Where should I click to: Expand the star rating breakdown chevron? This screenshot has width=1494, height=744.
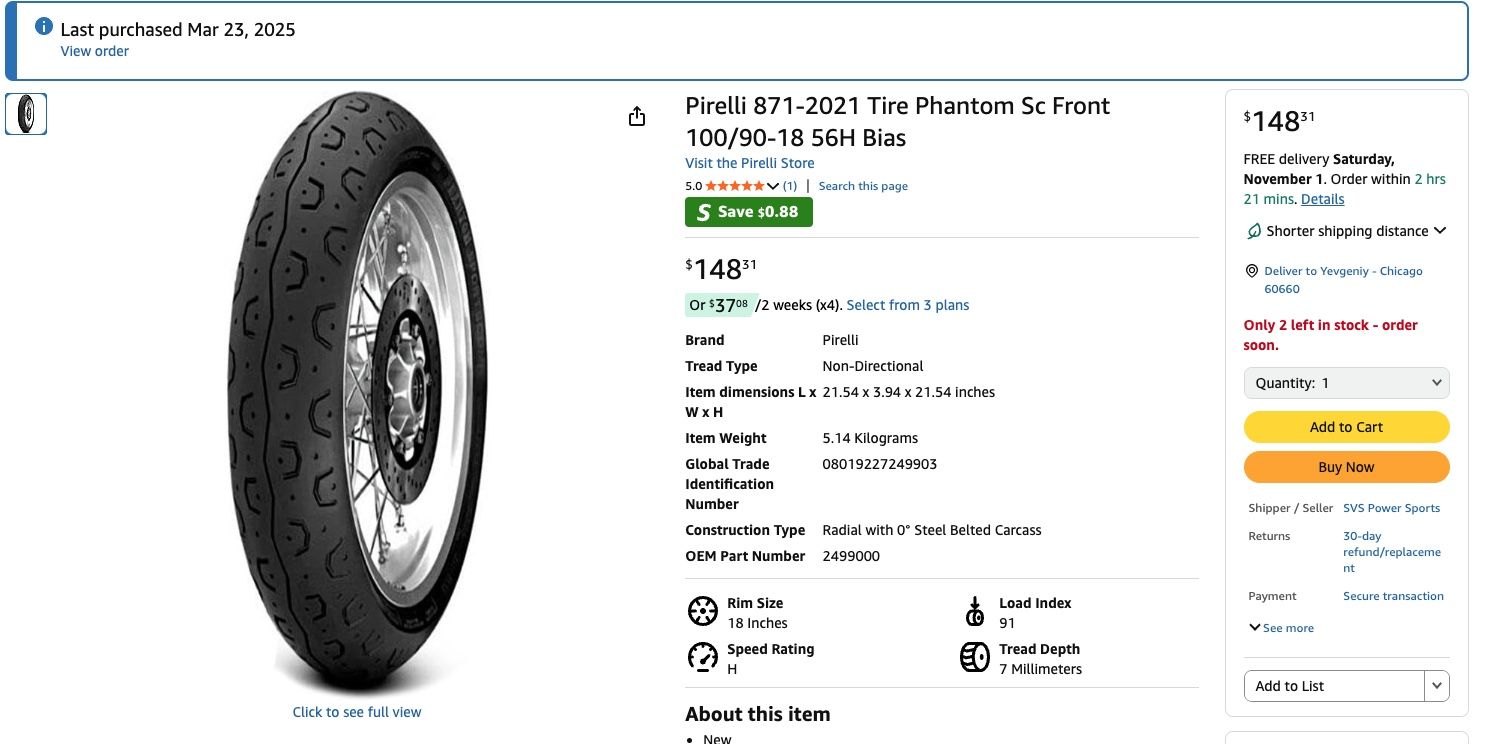pyautogui.click(x=773, y=186)
